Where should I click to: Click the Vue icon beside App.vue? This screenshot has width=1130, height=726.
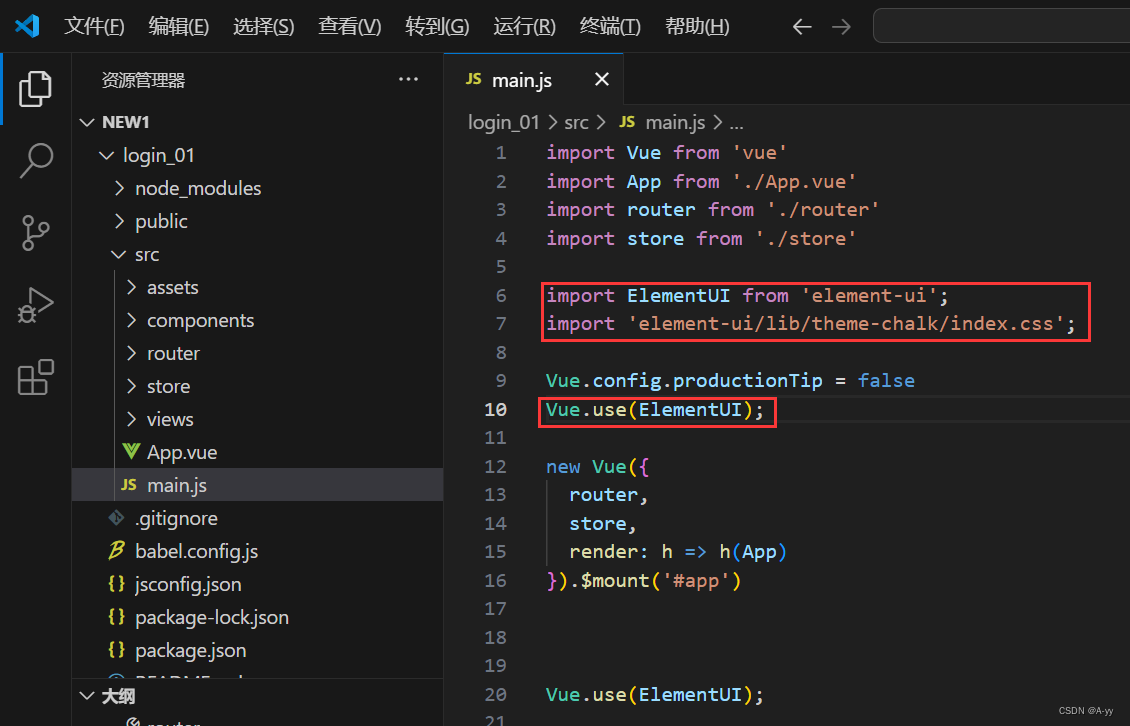(x=131, y=451)
